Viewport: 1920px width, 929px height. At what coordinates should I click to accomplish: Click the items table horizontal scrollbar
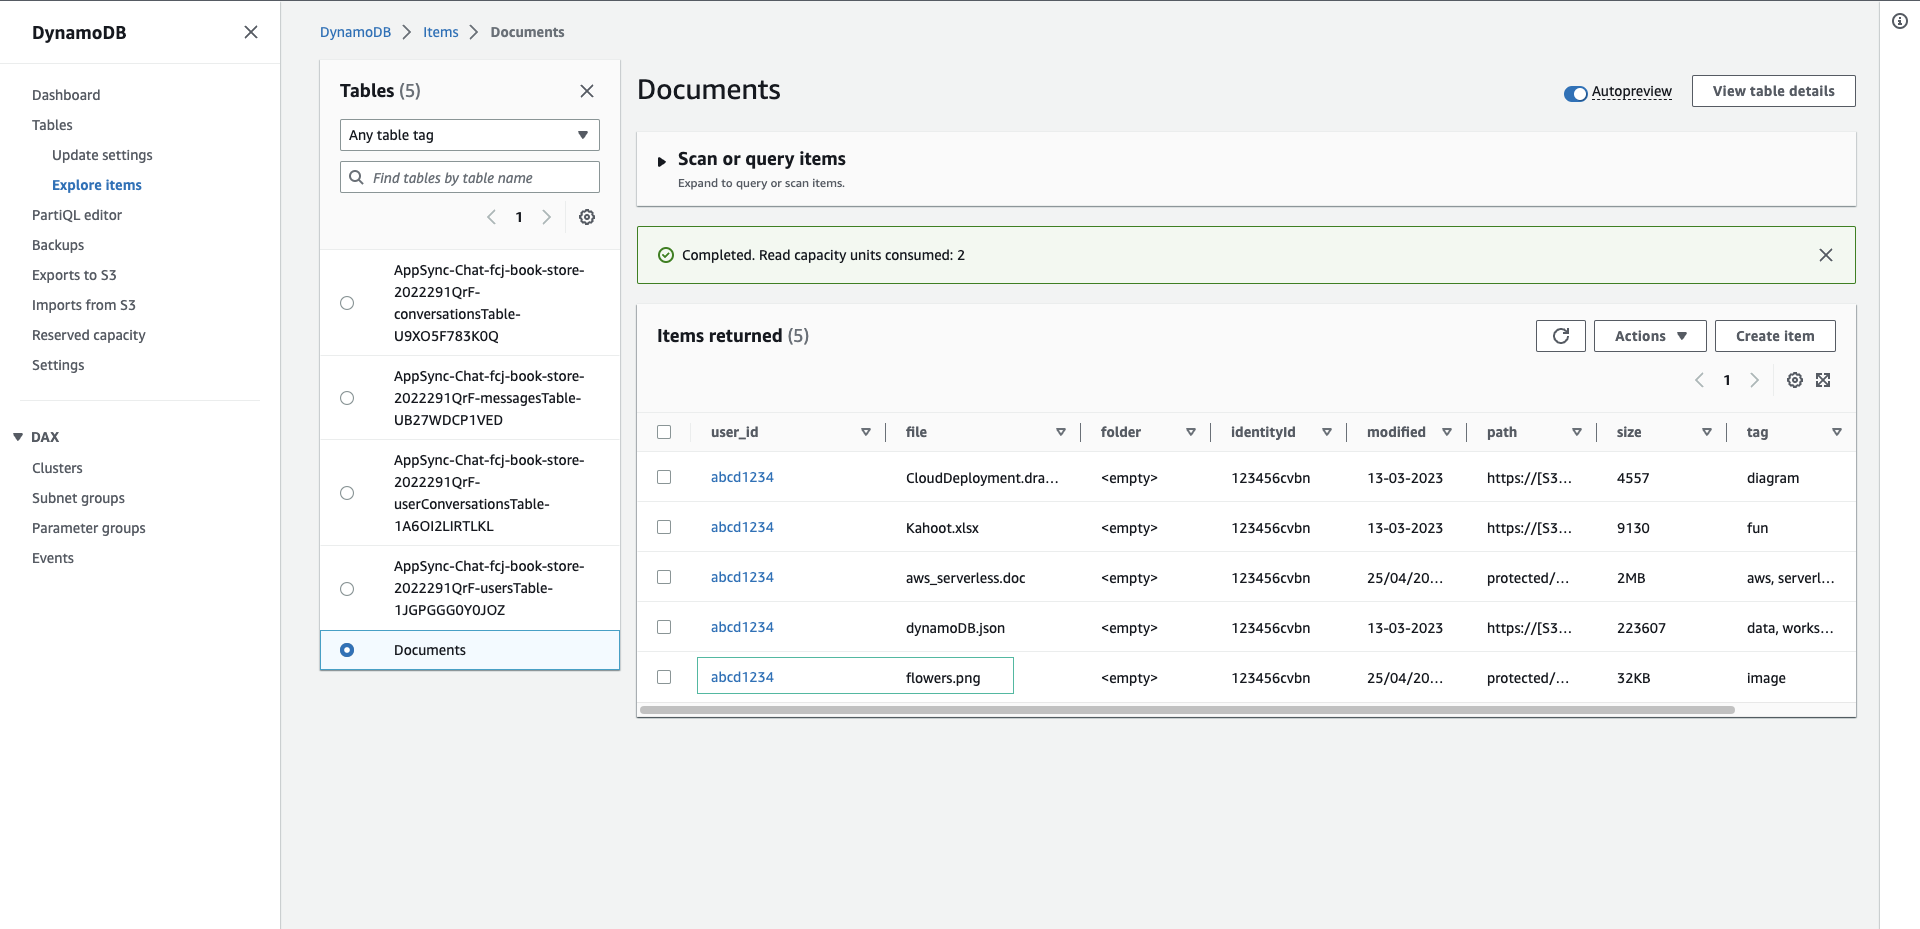1187,710
